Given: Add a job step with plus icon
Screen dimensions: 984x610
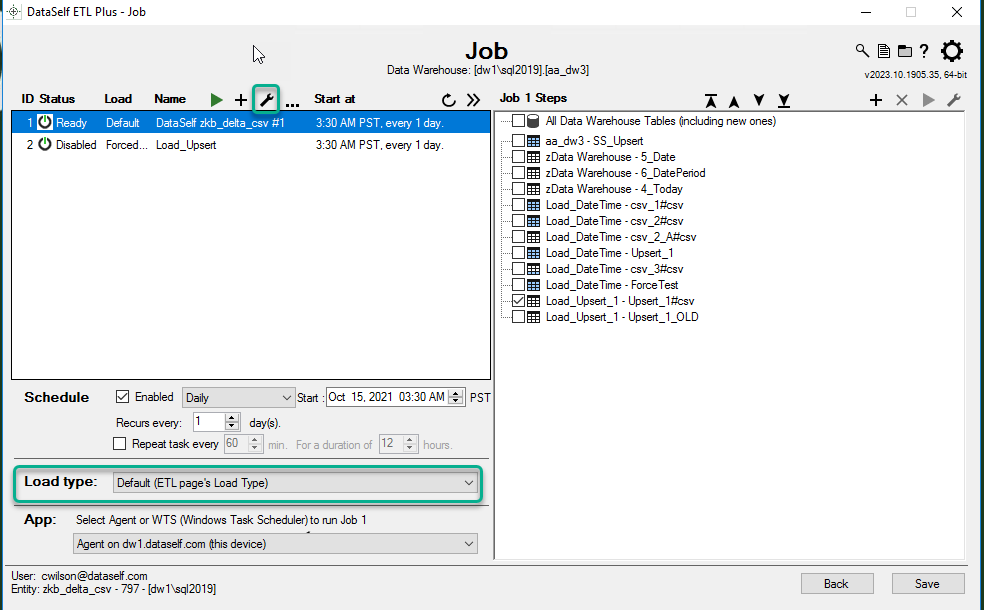Looking at the screenshot, I should point(876,100).
